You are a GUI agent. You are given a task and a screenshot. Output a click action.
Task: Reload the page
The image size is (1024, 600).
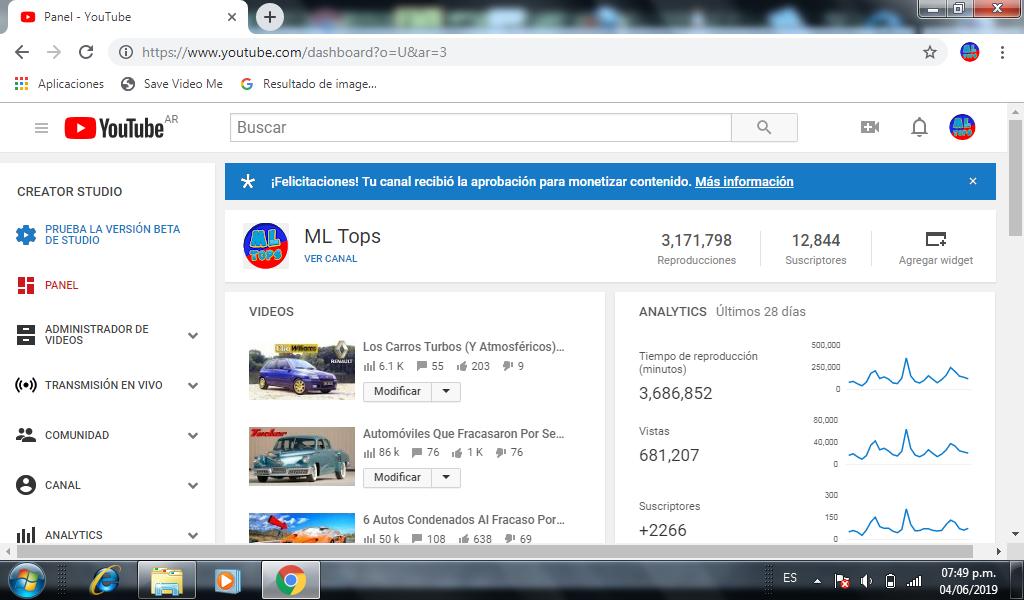86,52
